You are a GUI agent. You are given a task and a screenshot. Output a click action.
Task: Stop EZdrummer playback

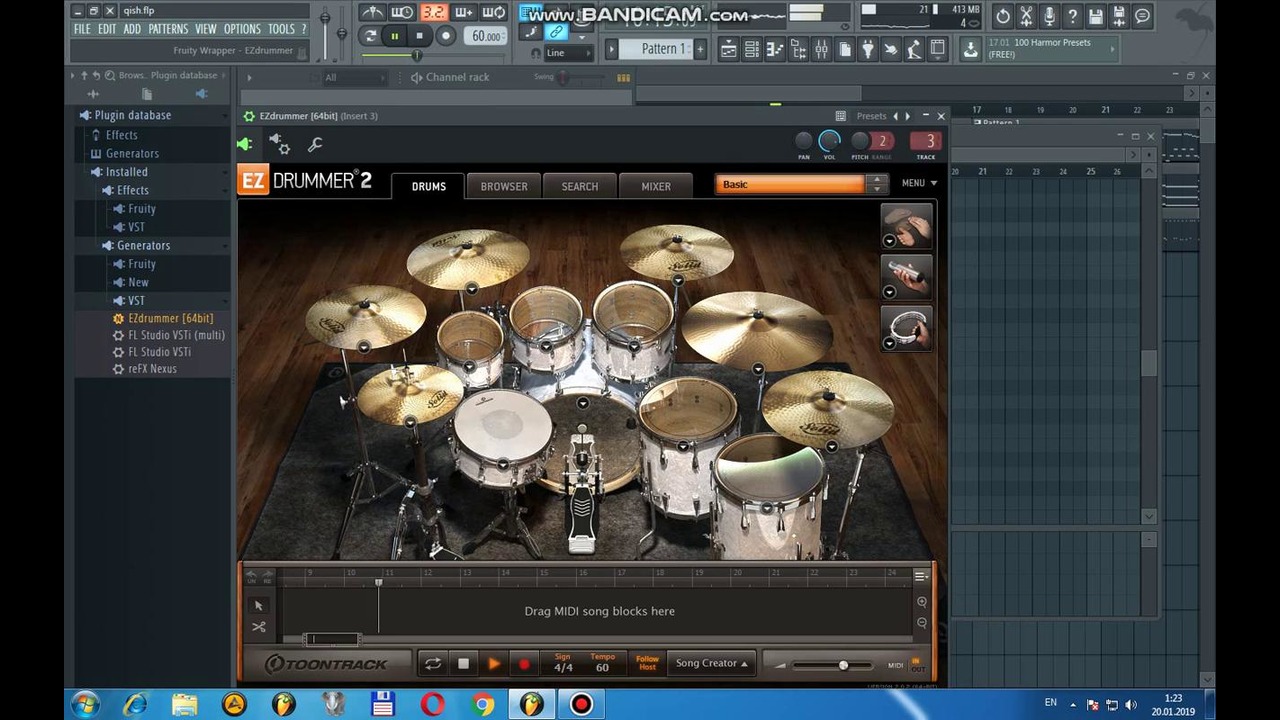[x=463, y=663]
